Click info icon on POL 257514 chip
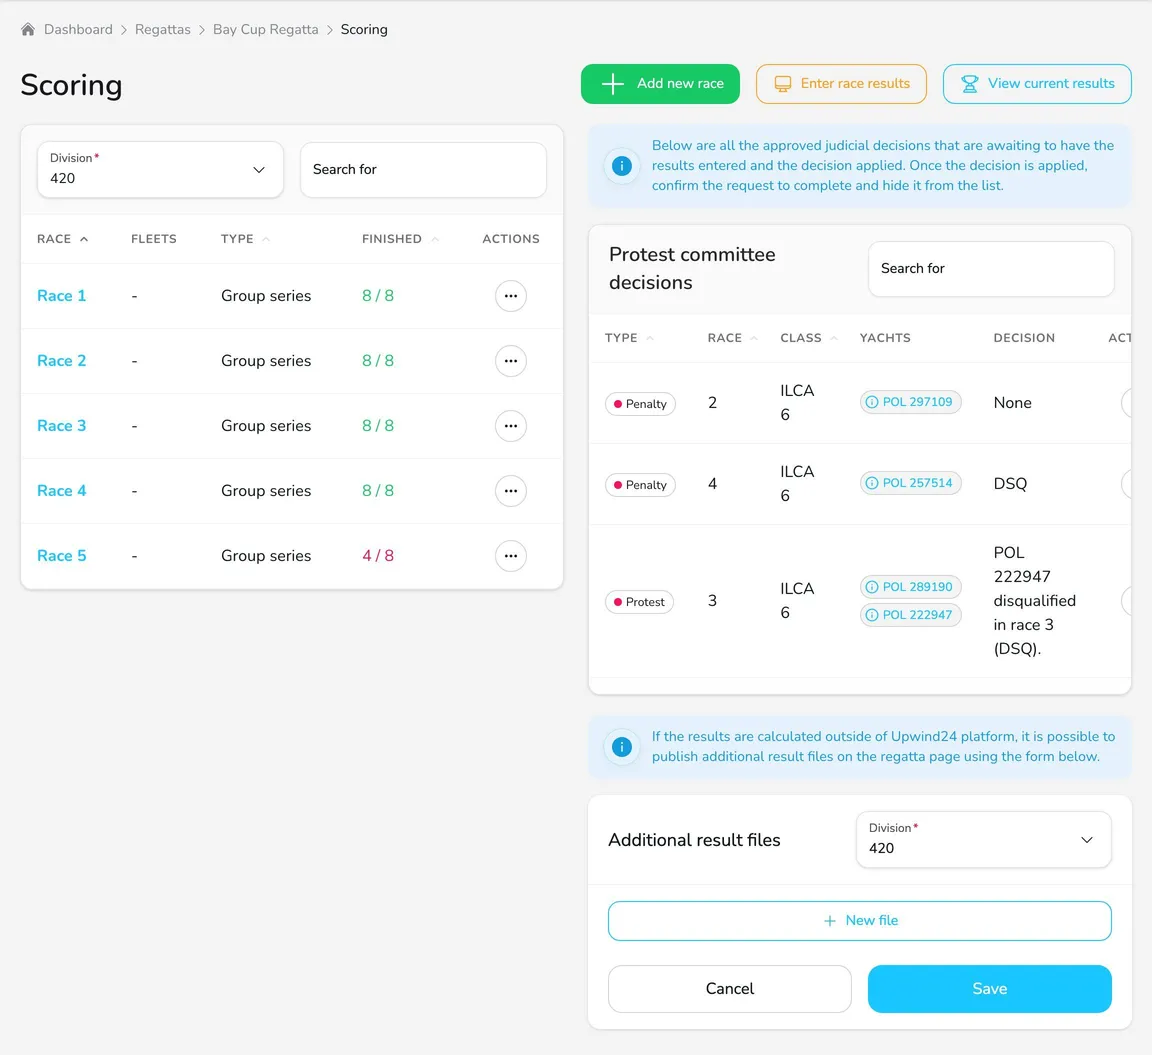1152x1055 pixels. pyautogui.click(x=871, y=483)
